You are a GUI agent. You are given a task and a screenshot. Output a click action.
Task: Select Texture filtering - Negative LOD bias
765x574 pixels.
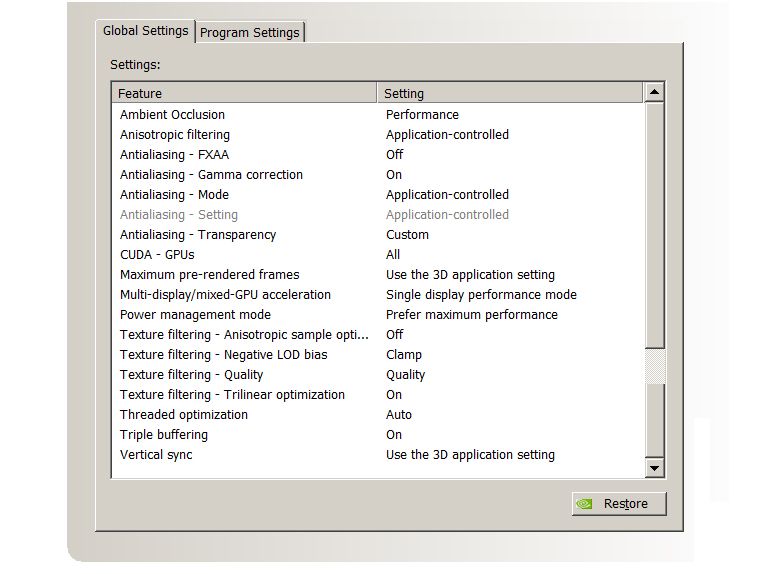pos(223,355)
